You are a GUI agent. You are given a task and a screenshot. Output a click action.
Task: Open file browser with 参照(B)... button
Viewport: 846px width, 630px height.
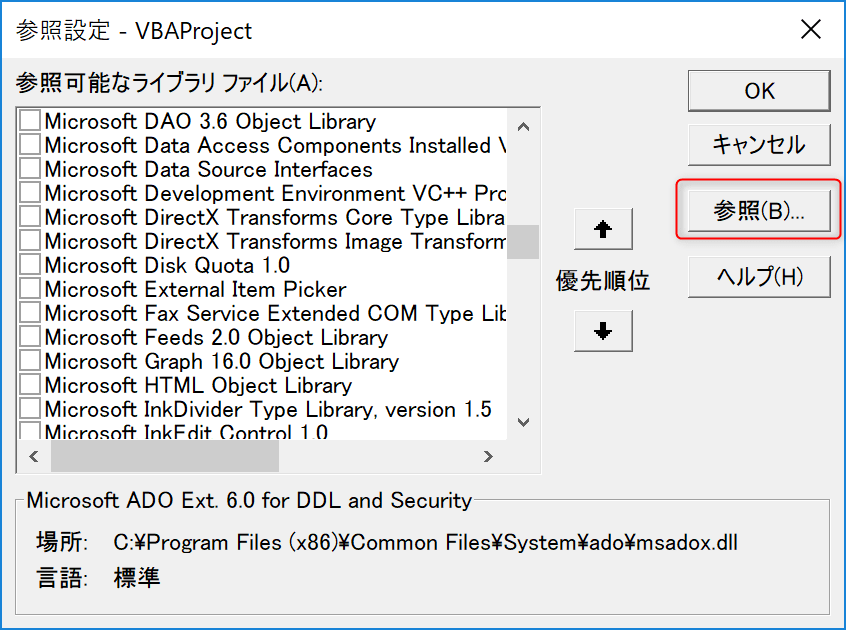coord(758,212)
